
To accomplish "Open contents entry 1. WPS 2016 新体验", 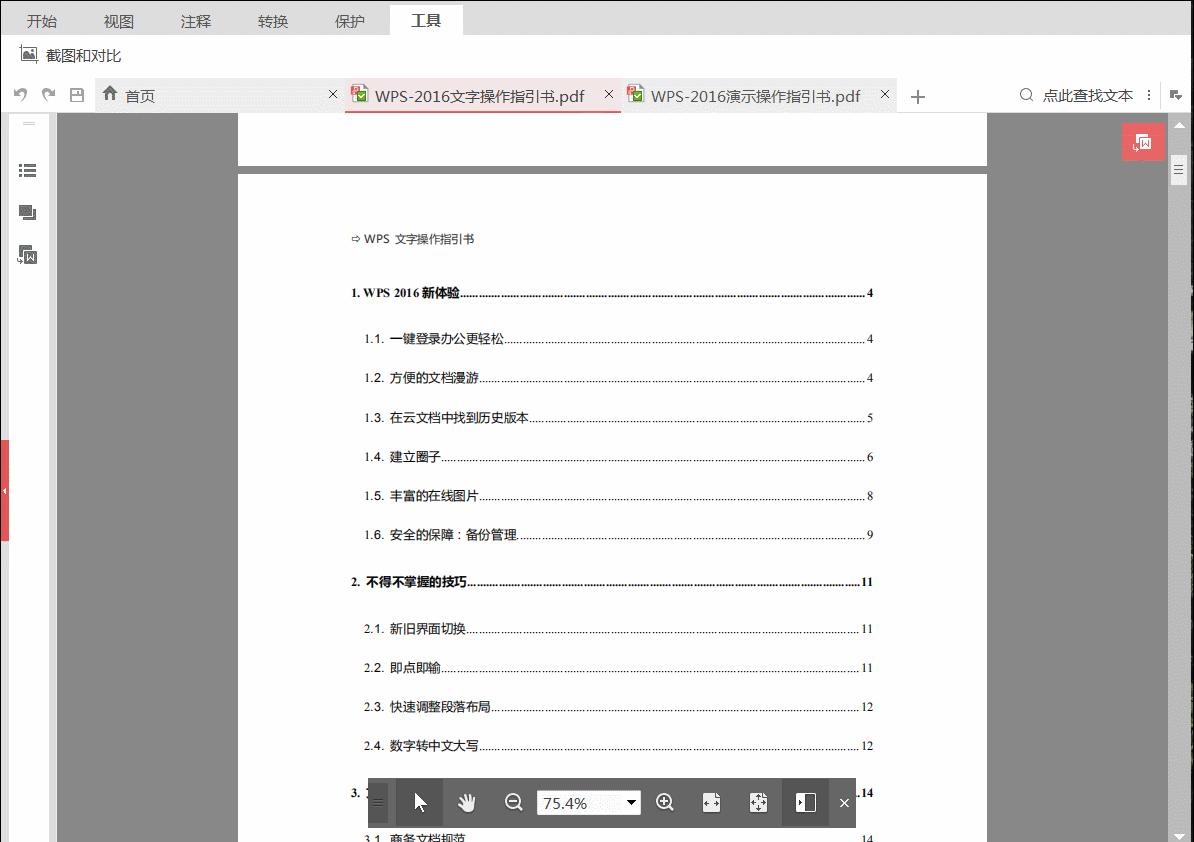I will (x=611, y=293).
